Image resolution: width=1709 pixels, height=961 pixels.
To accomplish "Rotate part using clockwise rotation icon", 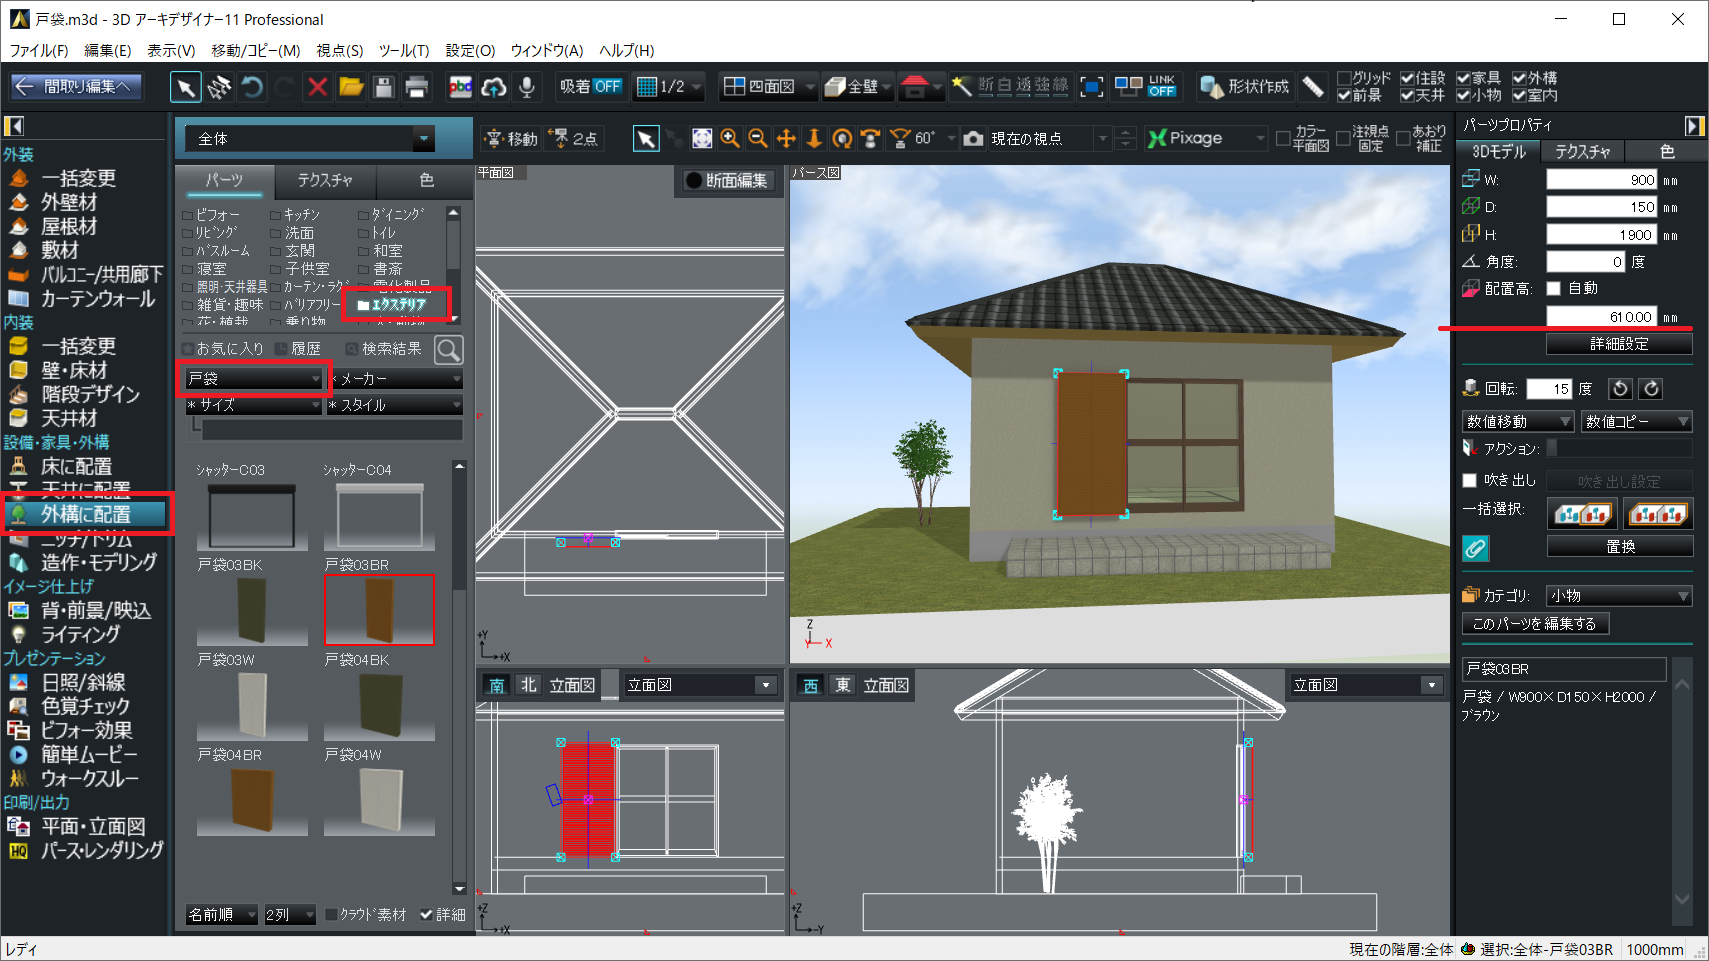I will [x=1651, y=389].
